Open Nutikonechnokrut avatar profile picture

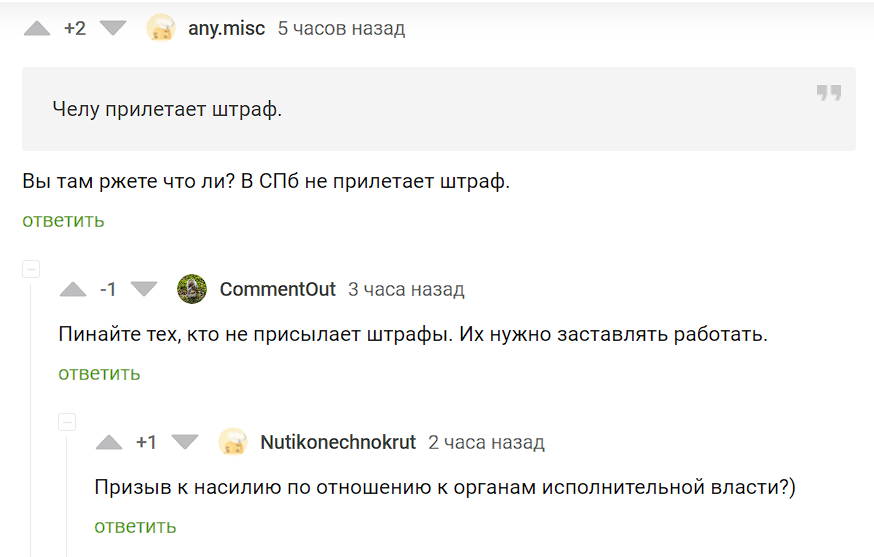click(x=233, y=442)
